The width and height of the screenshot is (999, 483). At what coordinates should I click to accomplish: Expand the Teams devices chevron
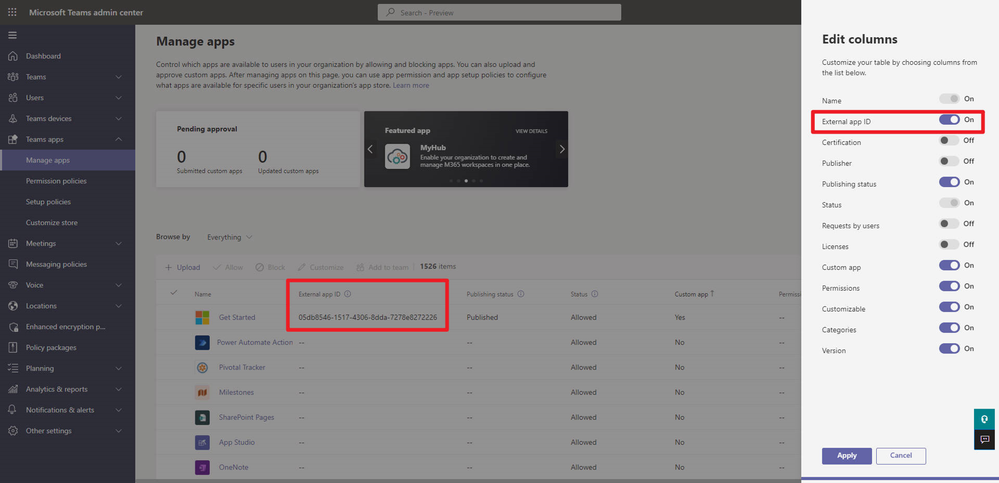pyautogui.click(x=119, y=119)
